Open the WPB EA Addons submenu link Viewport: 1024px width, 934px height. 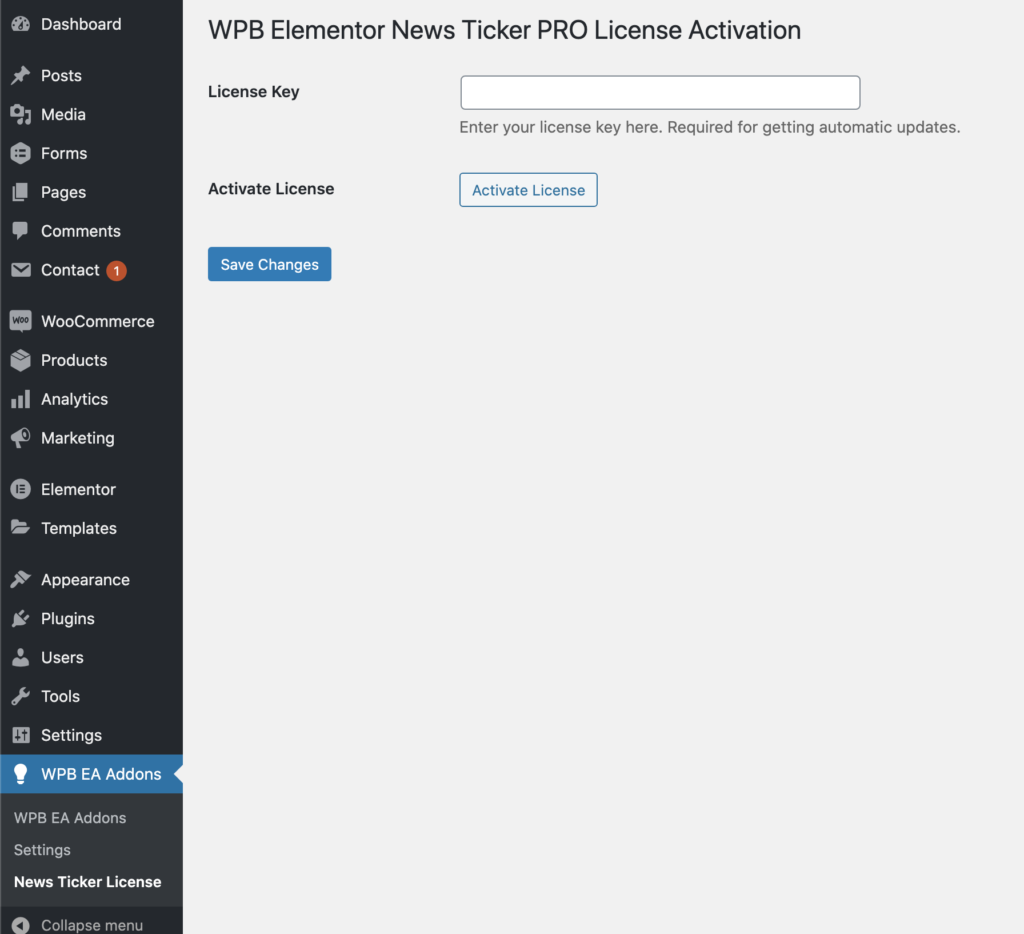pos(70,818)
